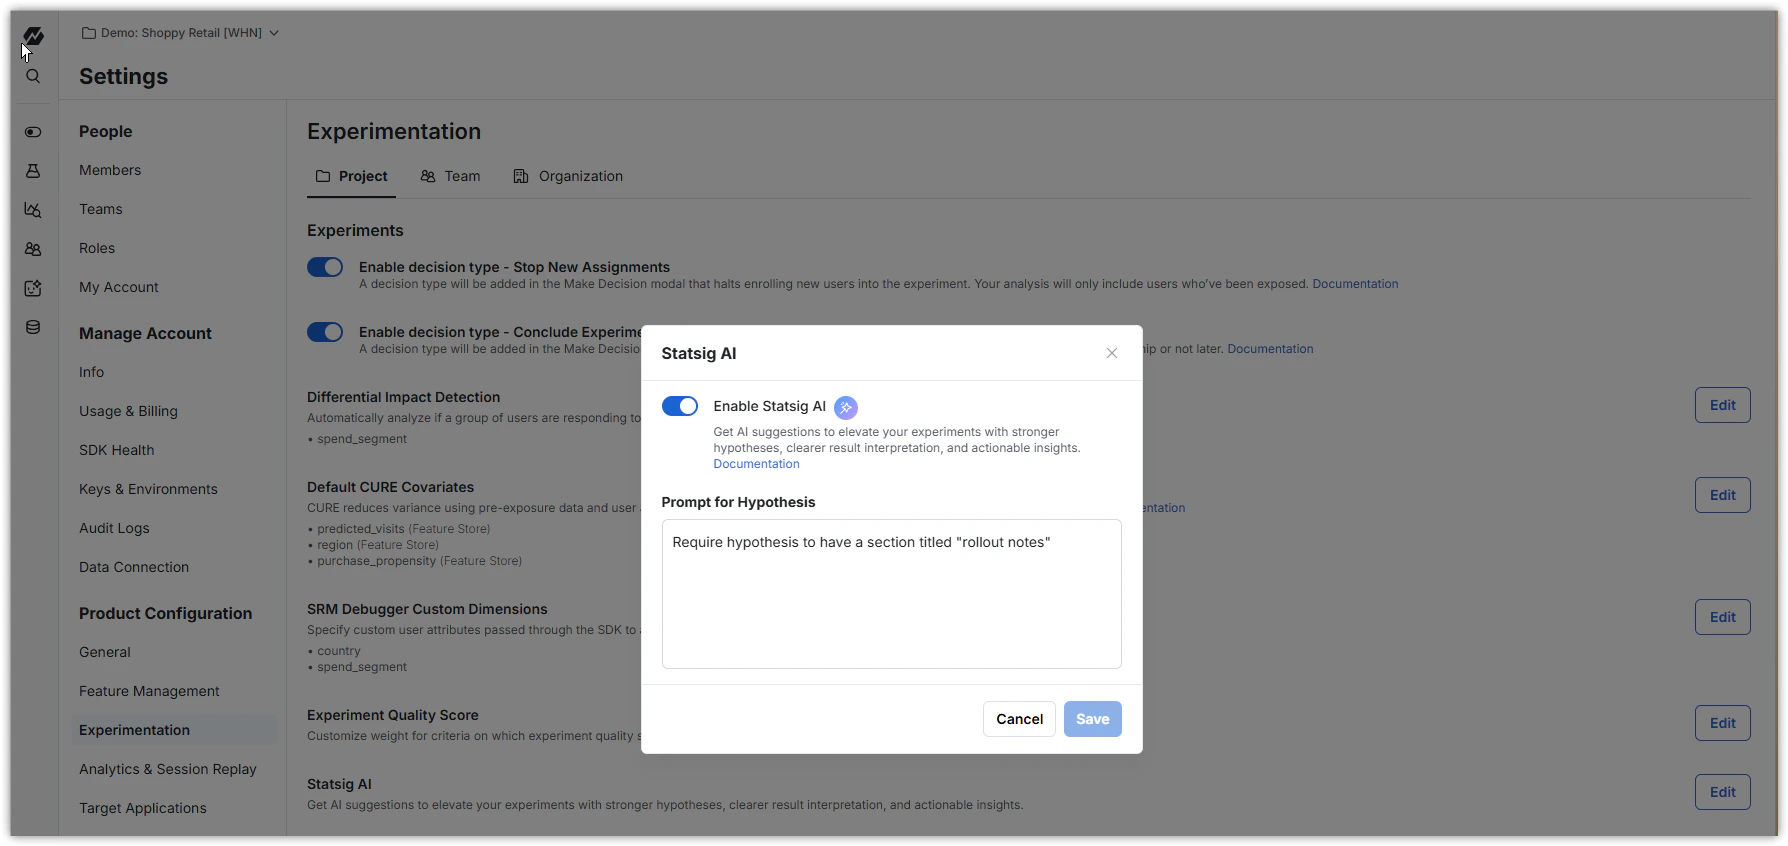Screen dimensions: 1788x846
Task: Click the AI sparkle badge icon
Action: 846,407
